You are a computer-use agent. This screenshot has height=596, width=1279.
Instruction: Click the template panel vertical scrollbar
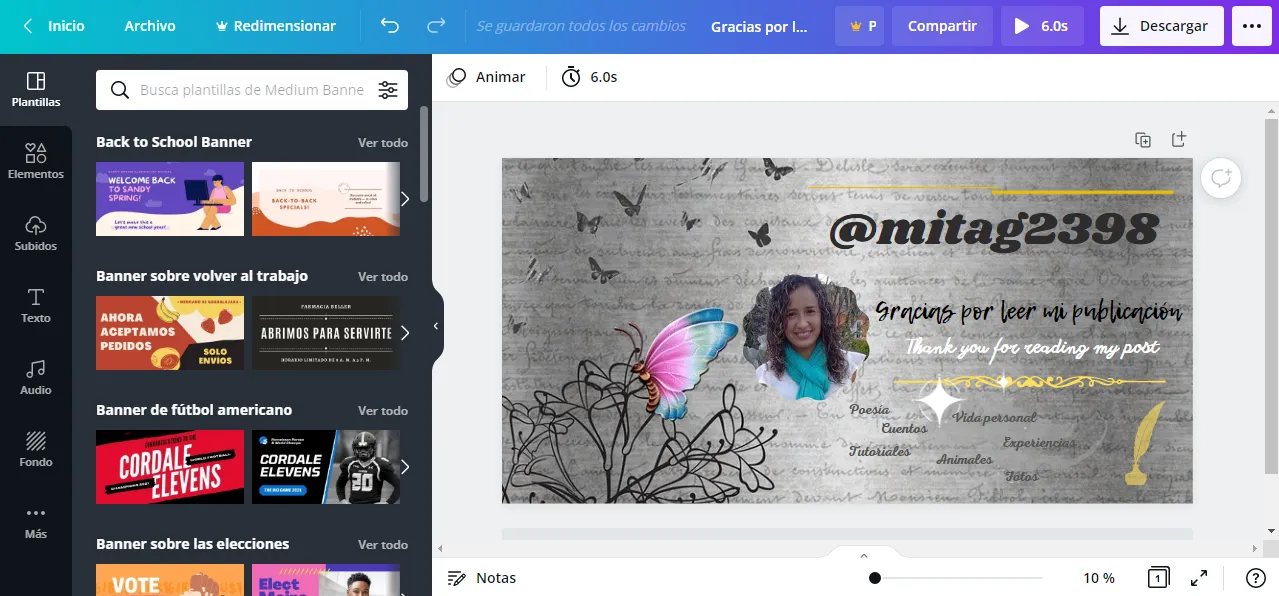(424, 153)
